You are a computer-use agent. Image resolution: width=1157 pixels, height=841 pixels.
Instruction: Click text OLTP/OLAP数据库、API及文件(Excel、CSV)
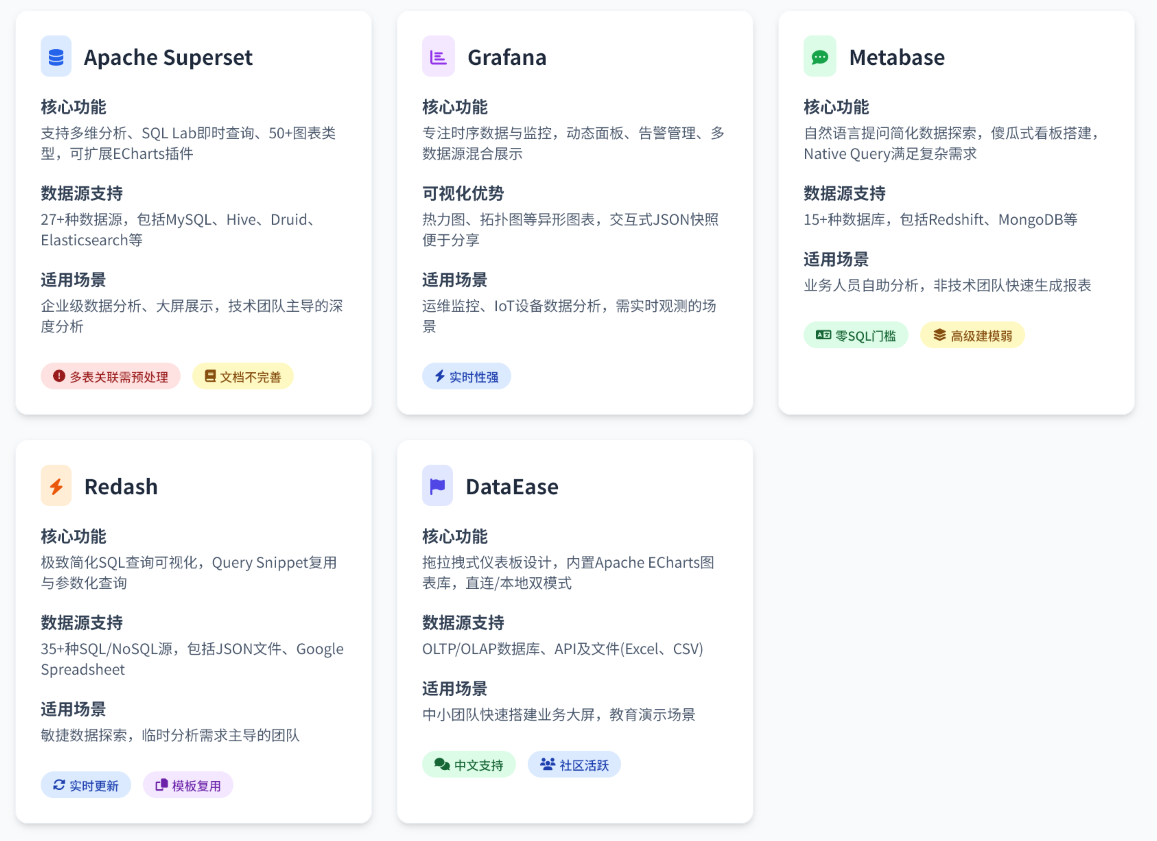[562, 648]
